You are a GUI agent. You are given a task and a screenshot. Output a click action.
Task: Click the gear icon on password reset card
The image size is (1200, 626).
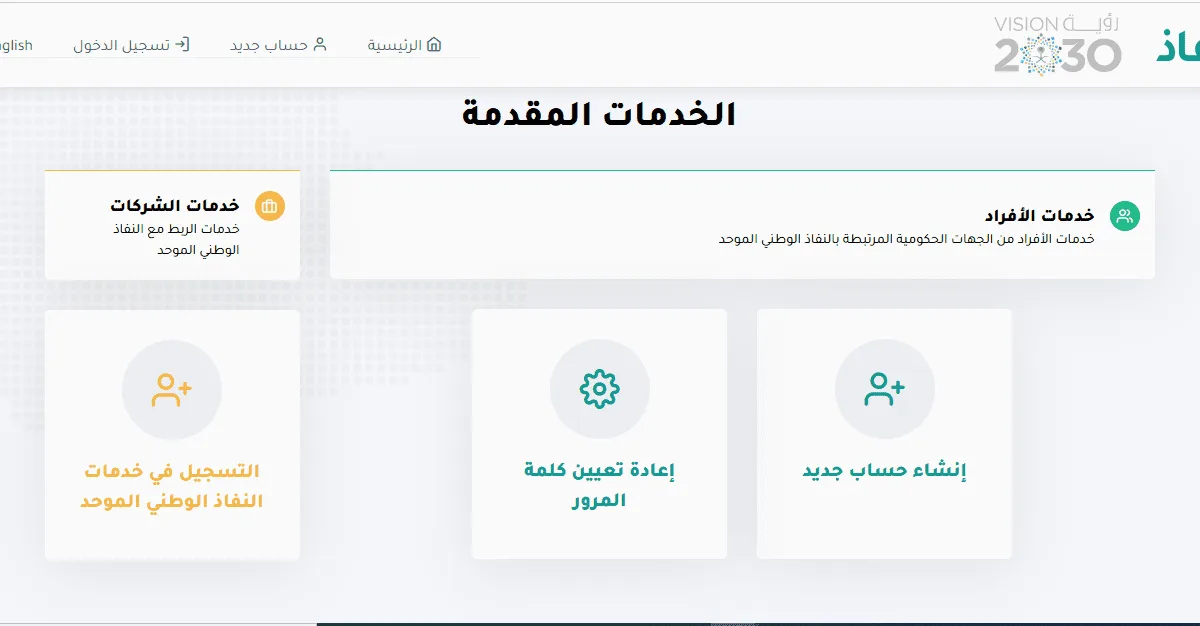click(x=599, y=388)
